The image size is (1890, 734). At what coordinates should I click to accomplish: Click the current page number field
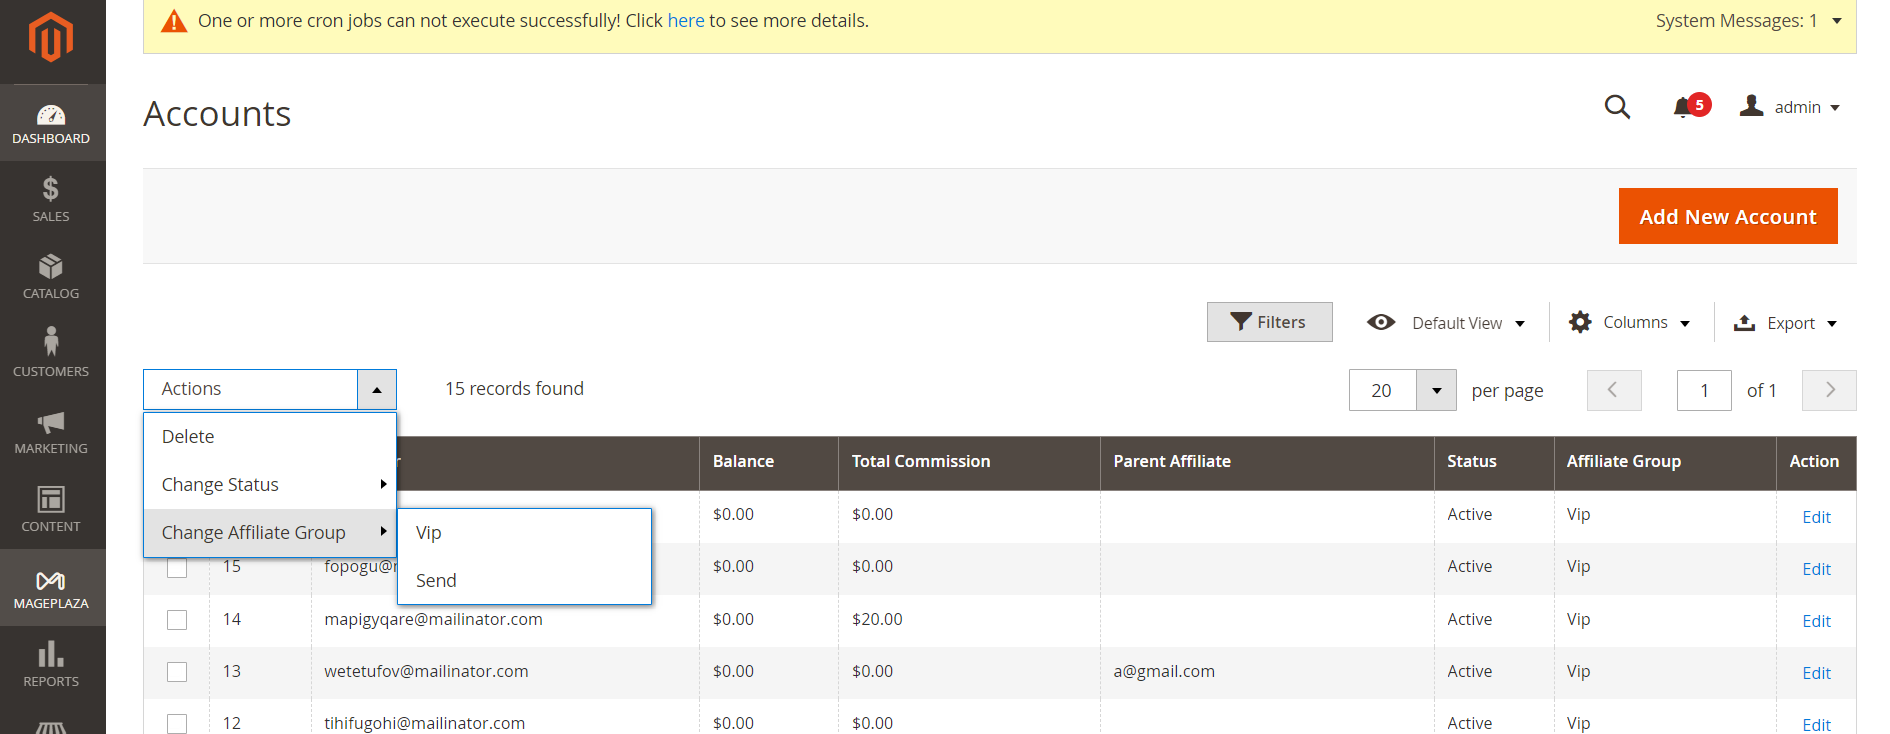click(x=1703, y=391)
